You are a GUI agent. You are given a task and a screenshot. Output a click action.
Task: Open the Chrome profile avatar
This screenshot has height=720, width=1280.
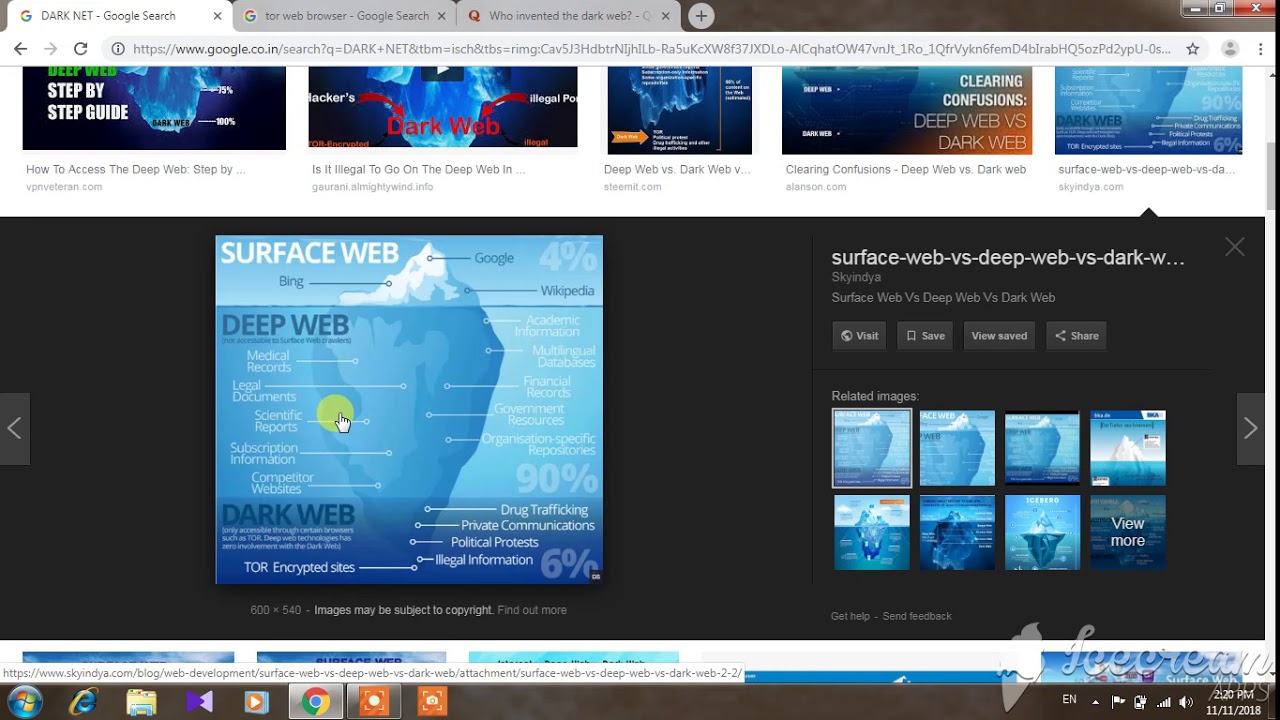1230,48
